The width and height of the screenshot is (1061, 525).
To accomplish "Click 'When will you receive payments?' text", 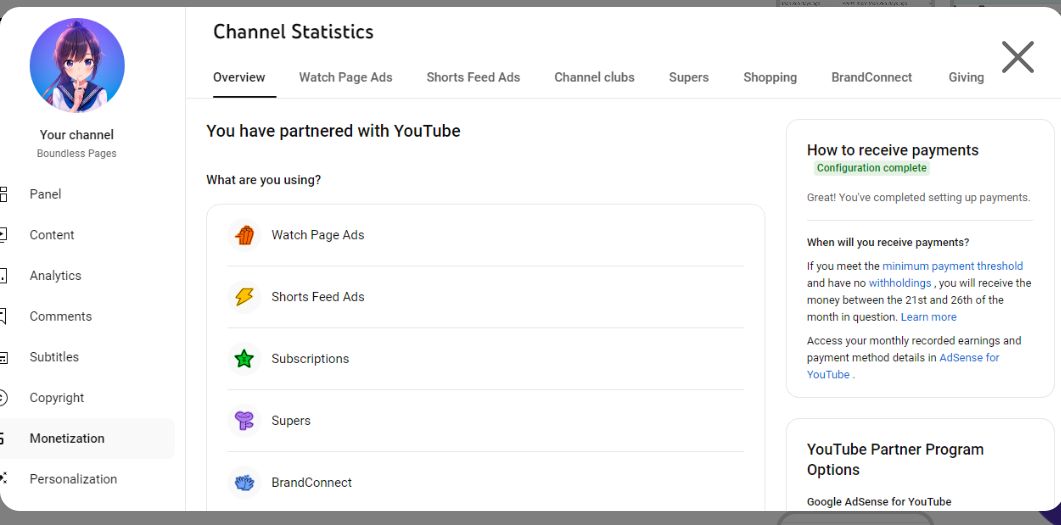I will click(x=888, y=242).
